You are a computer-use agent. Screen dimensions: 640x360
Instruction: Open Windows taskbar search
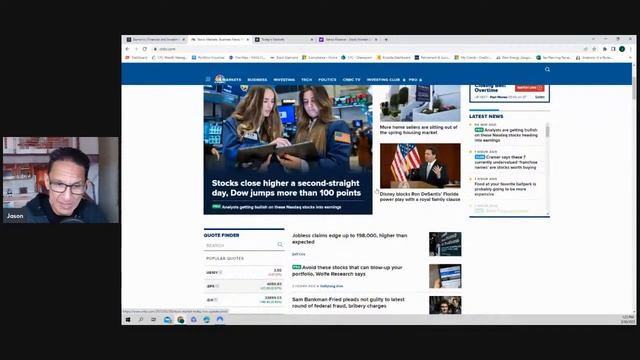[141, 320]
